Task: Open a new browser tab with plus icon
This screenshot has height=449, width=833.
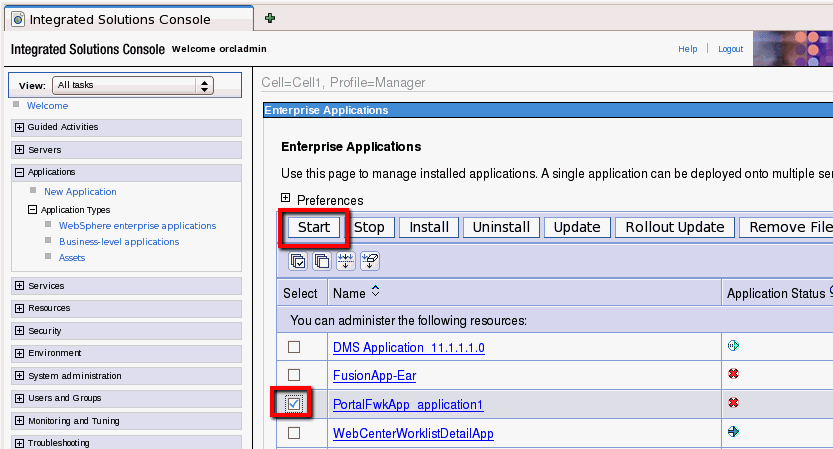Action: [x=270, y=19]
